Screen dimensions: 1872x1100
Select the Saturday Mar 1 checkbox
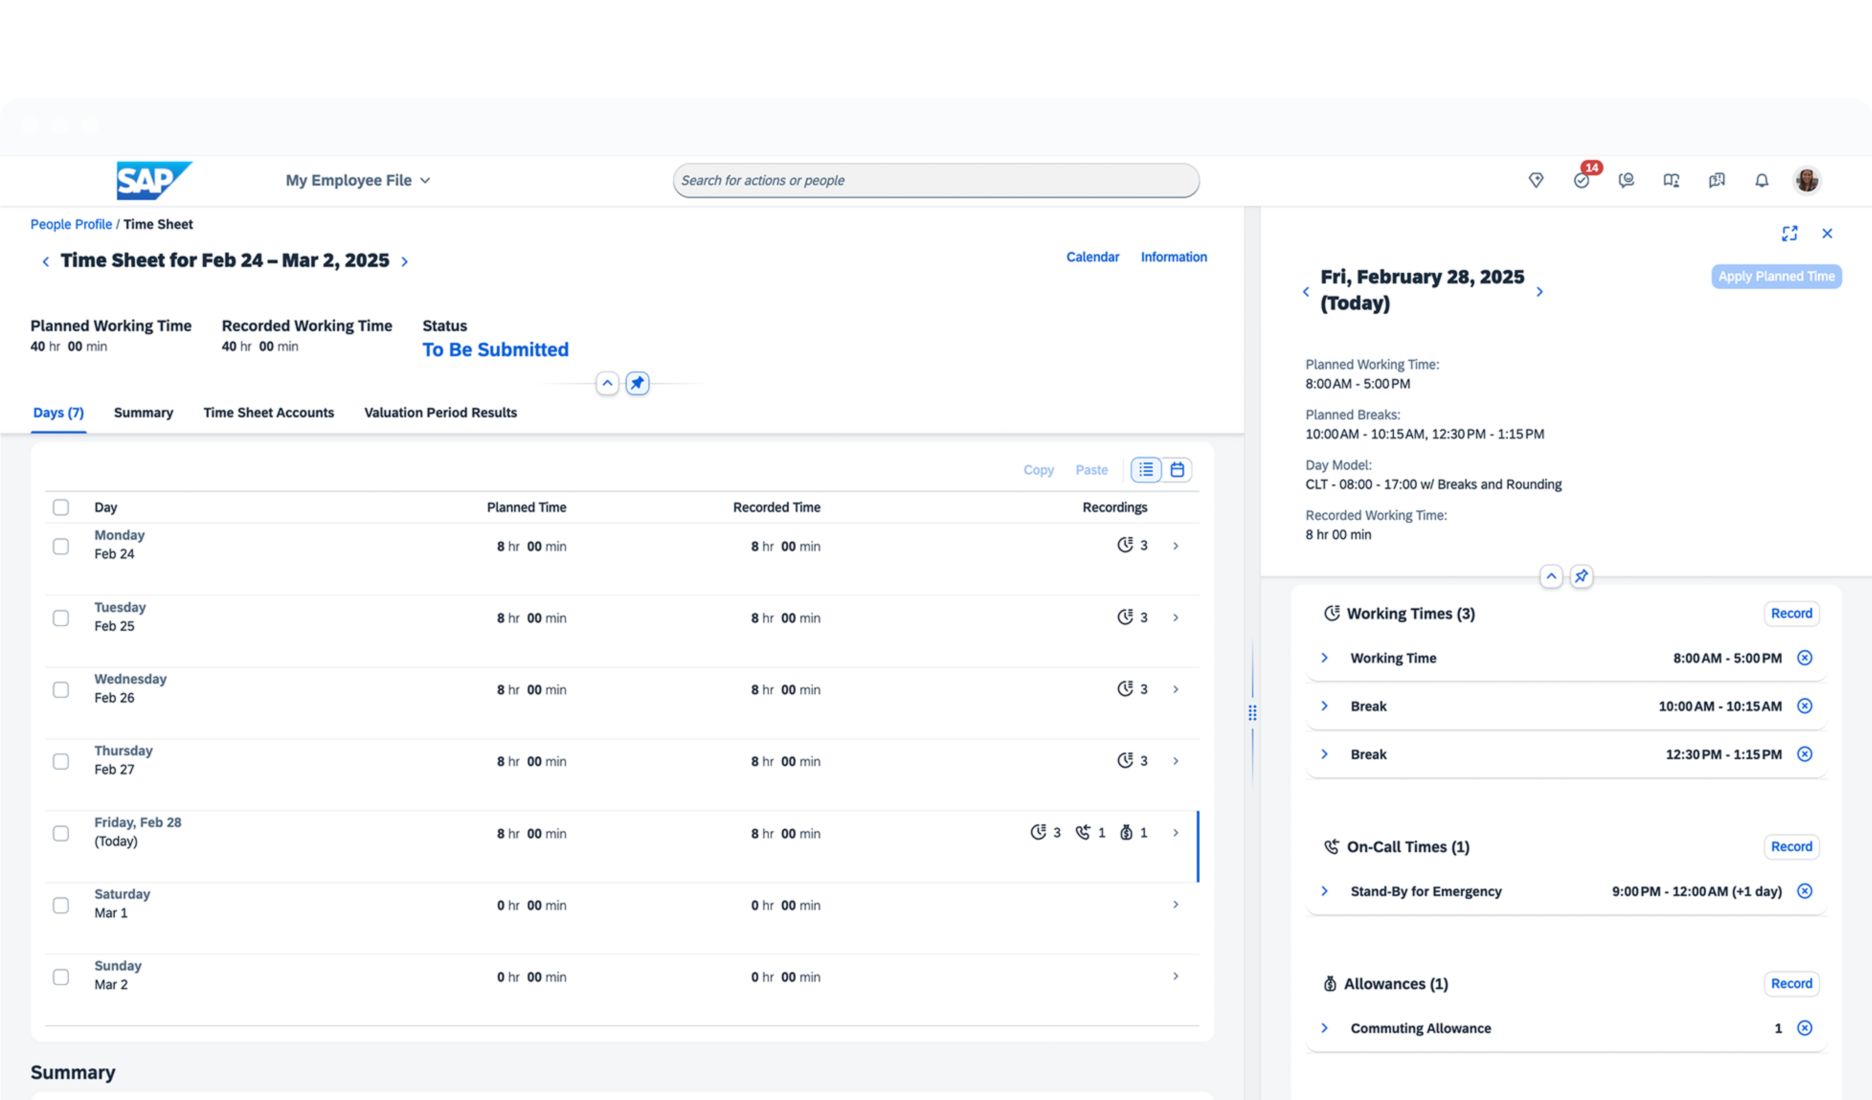61,905
